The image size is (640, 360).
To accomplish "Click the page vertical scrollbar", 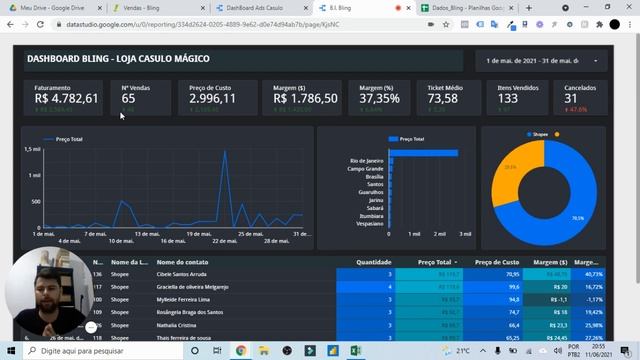I will tap(637, 159).
